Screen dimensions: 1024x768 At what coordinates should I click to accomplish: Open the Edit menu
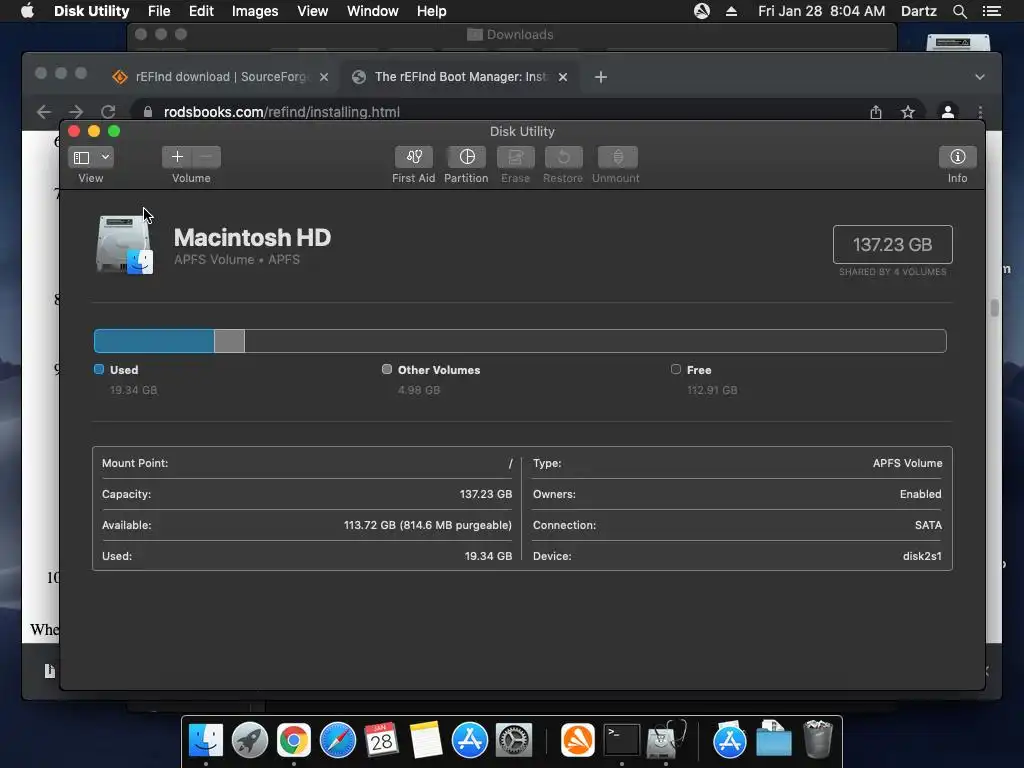click(x=201, y=11)
